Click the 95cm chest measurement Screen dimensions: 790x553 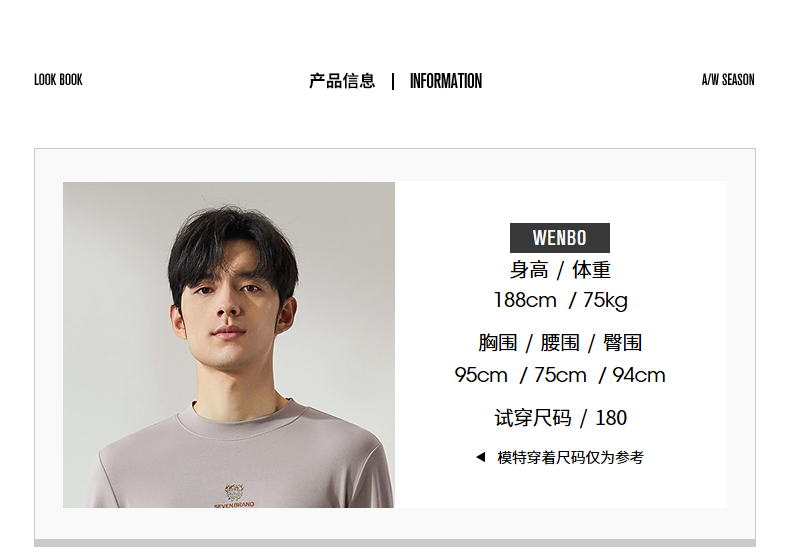(481, 375)
